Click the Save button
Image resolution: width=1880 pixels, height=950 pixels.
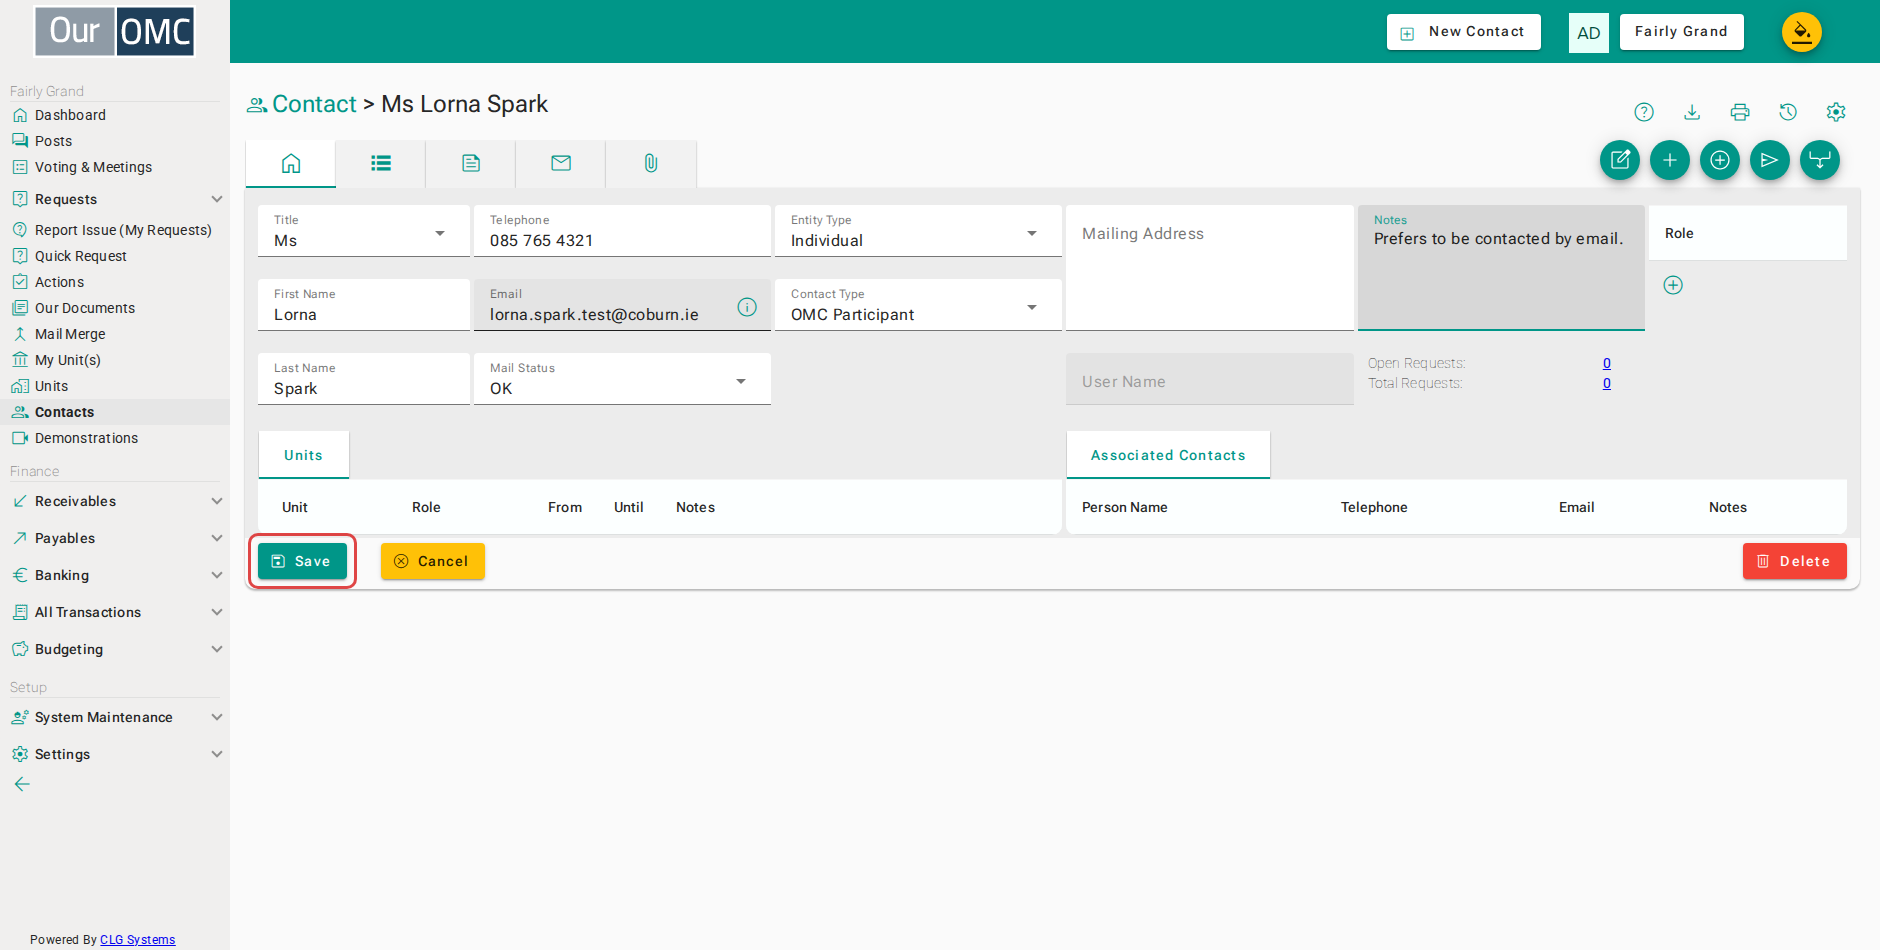(302, 561)
